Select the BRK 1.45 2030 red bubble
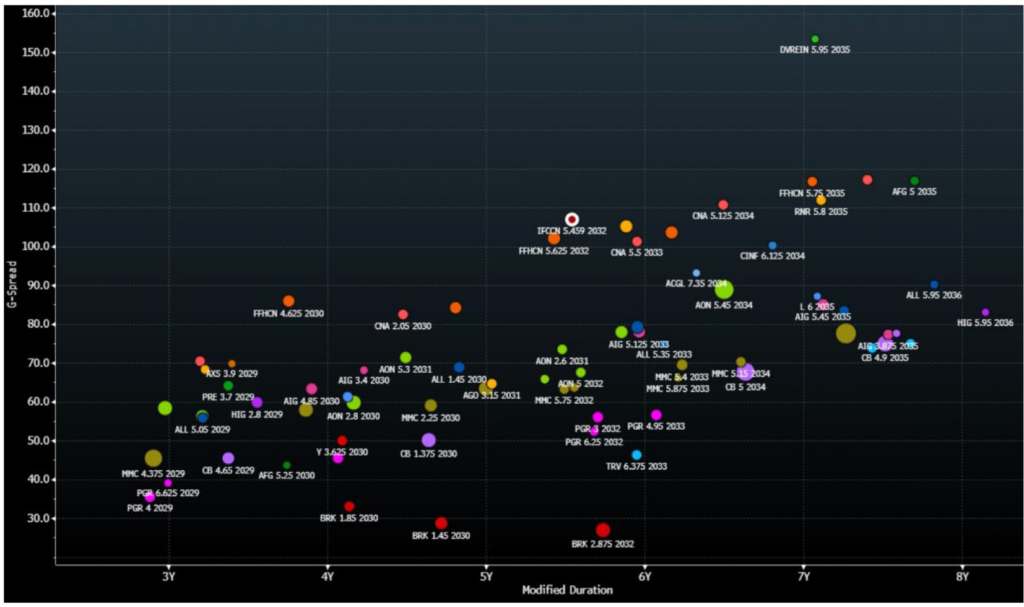The width and height of the screenshot is (1024, 607). (441, 523)
